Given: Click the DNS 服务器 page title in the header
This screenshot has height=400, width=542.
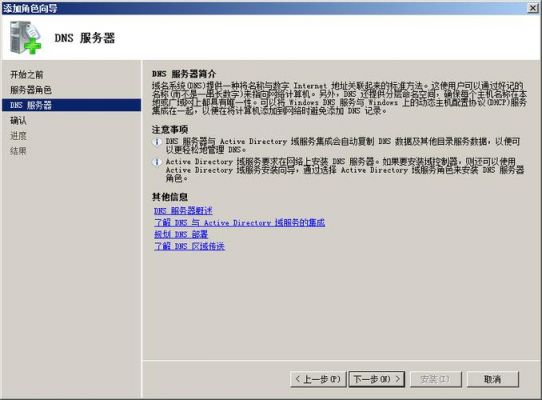Looking at the screenshot, I should coord(85,38).
